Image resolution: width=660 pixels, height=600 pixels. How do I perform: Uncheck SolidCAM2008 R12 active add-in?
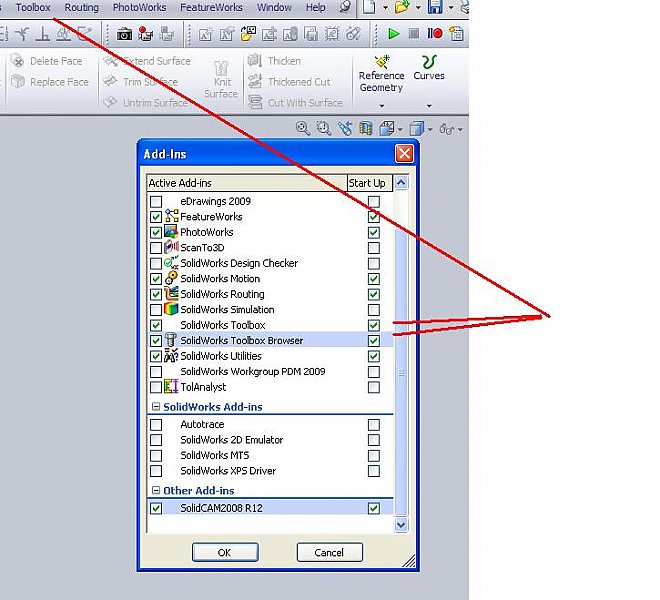pyautogui.click(x=156, y=508)
